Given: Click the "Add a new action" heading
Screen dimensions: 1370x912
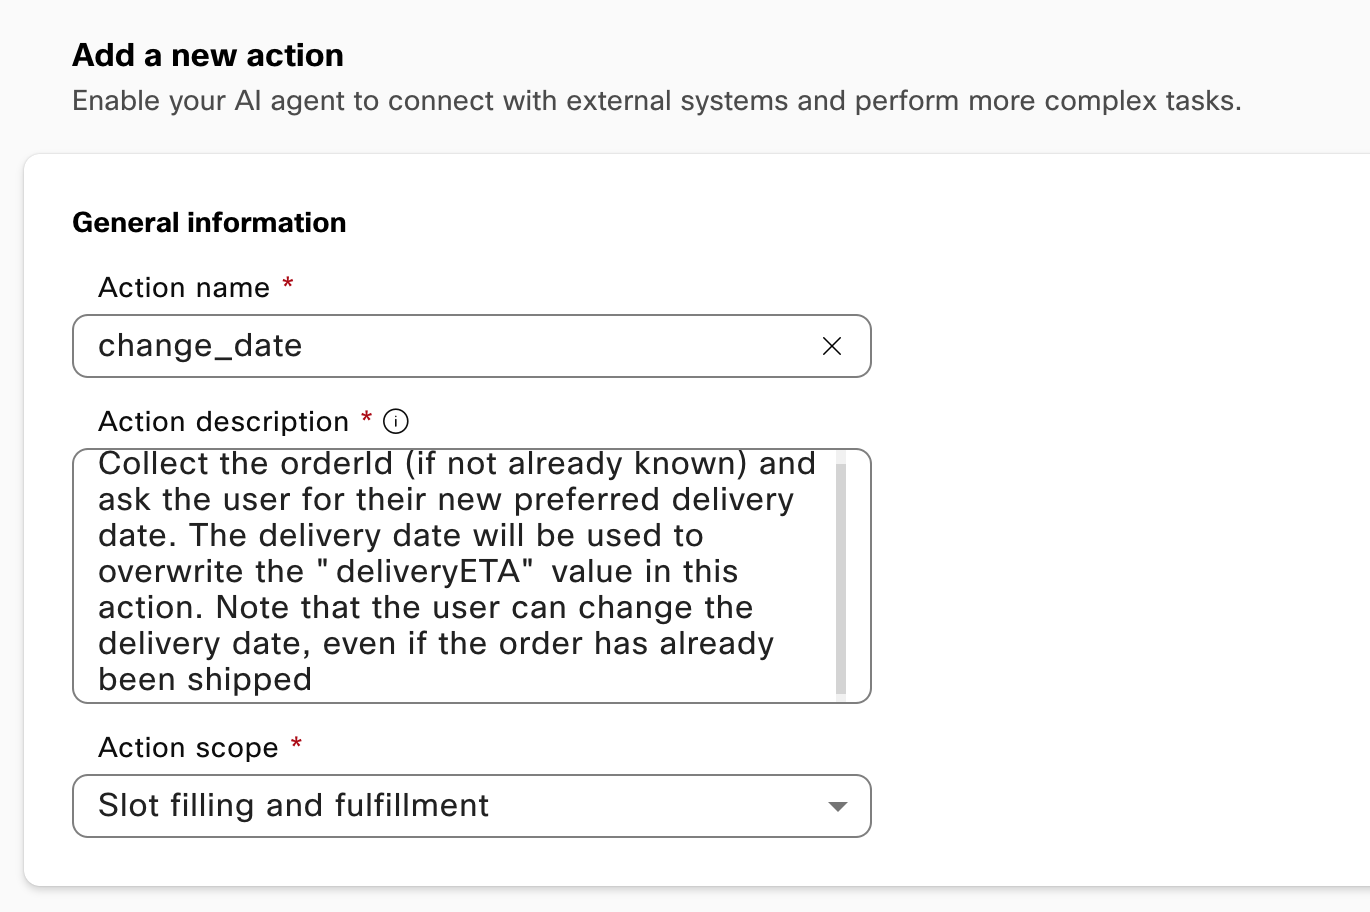Looking at the screenshot, I should (208, 55).
